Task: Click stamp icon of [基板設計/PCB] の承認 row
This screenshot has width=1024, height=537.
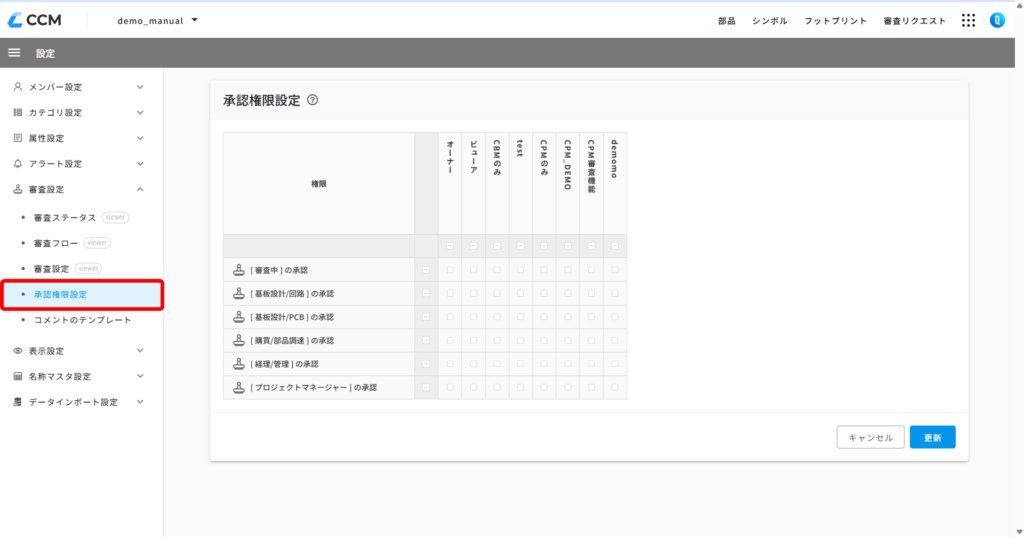Action: (x=239, y=317)
